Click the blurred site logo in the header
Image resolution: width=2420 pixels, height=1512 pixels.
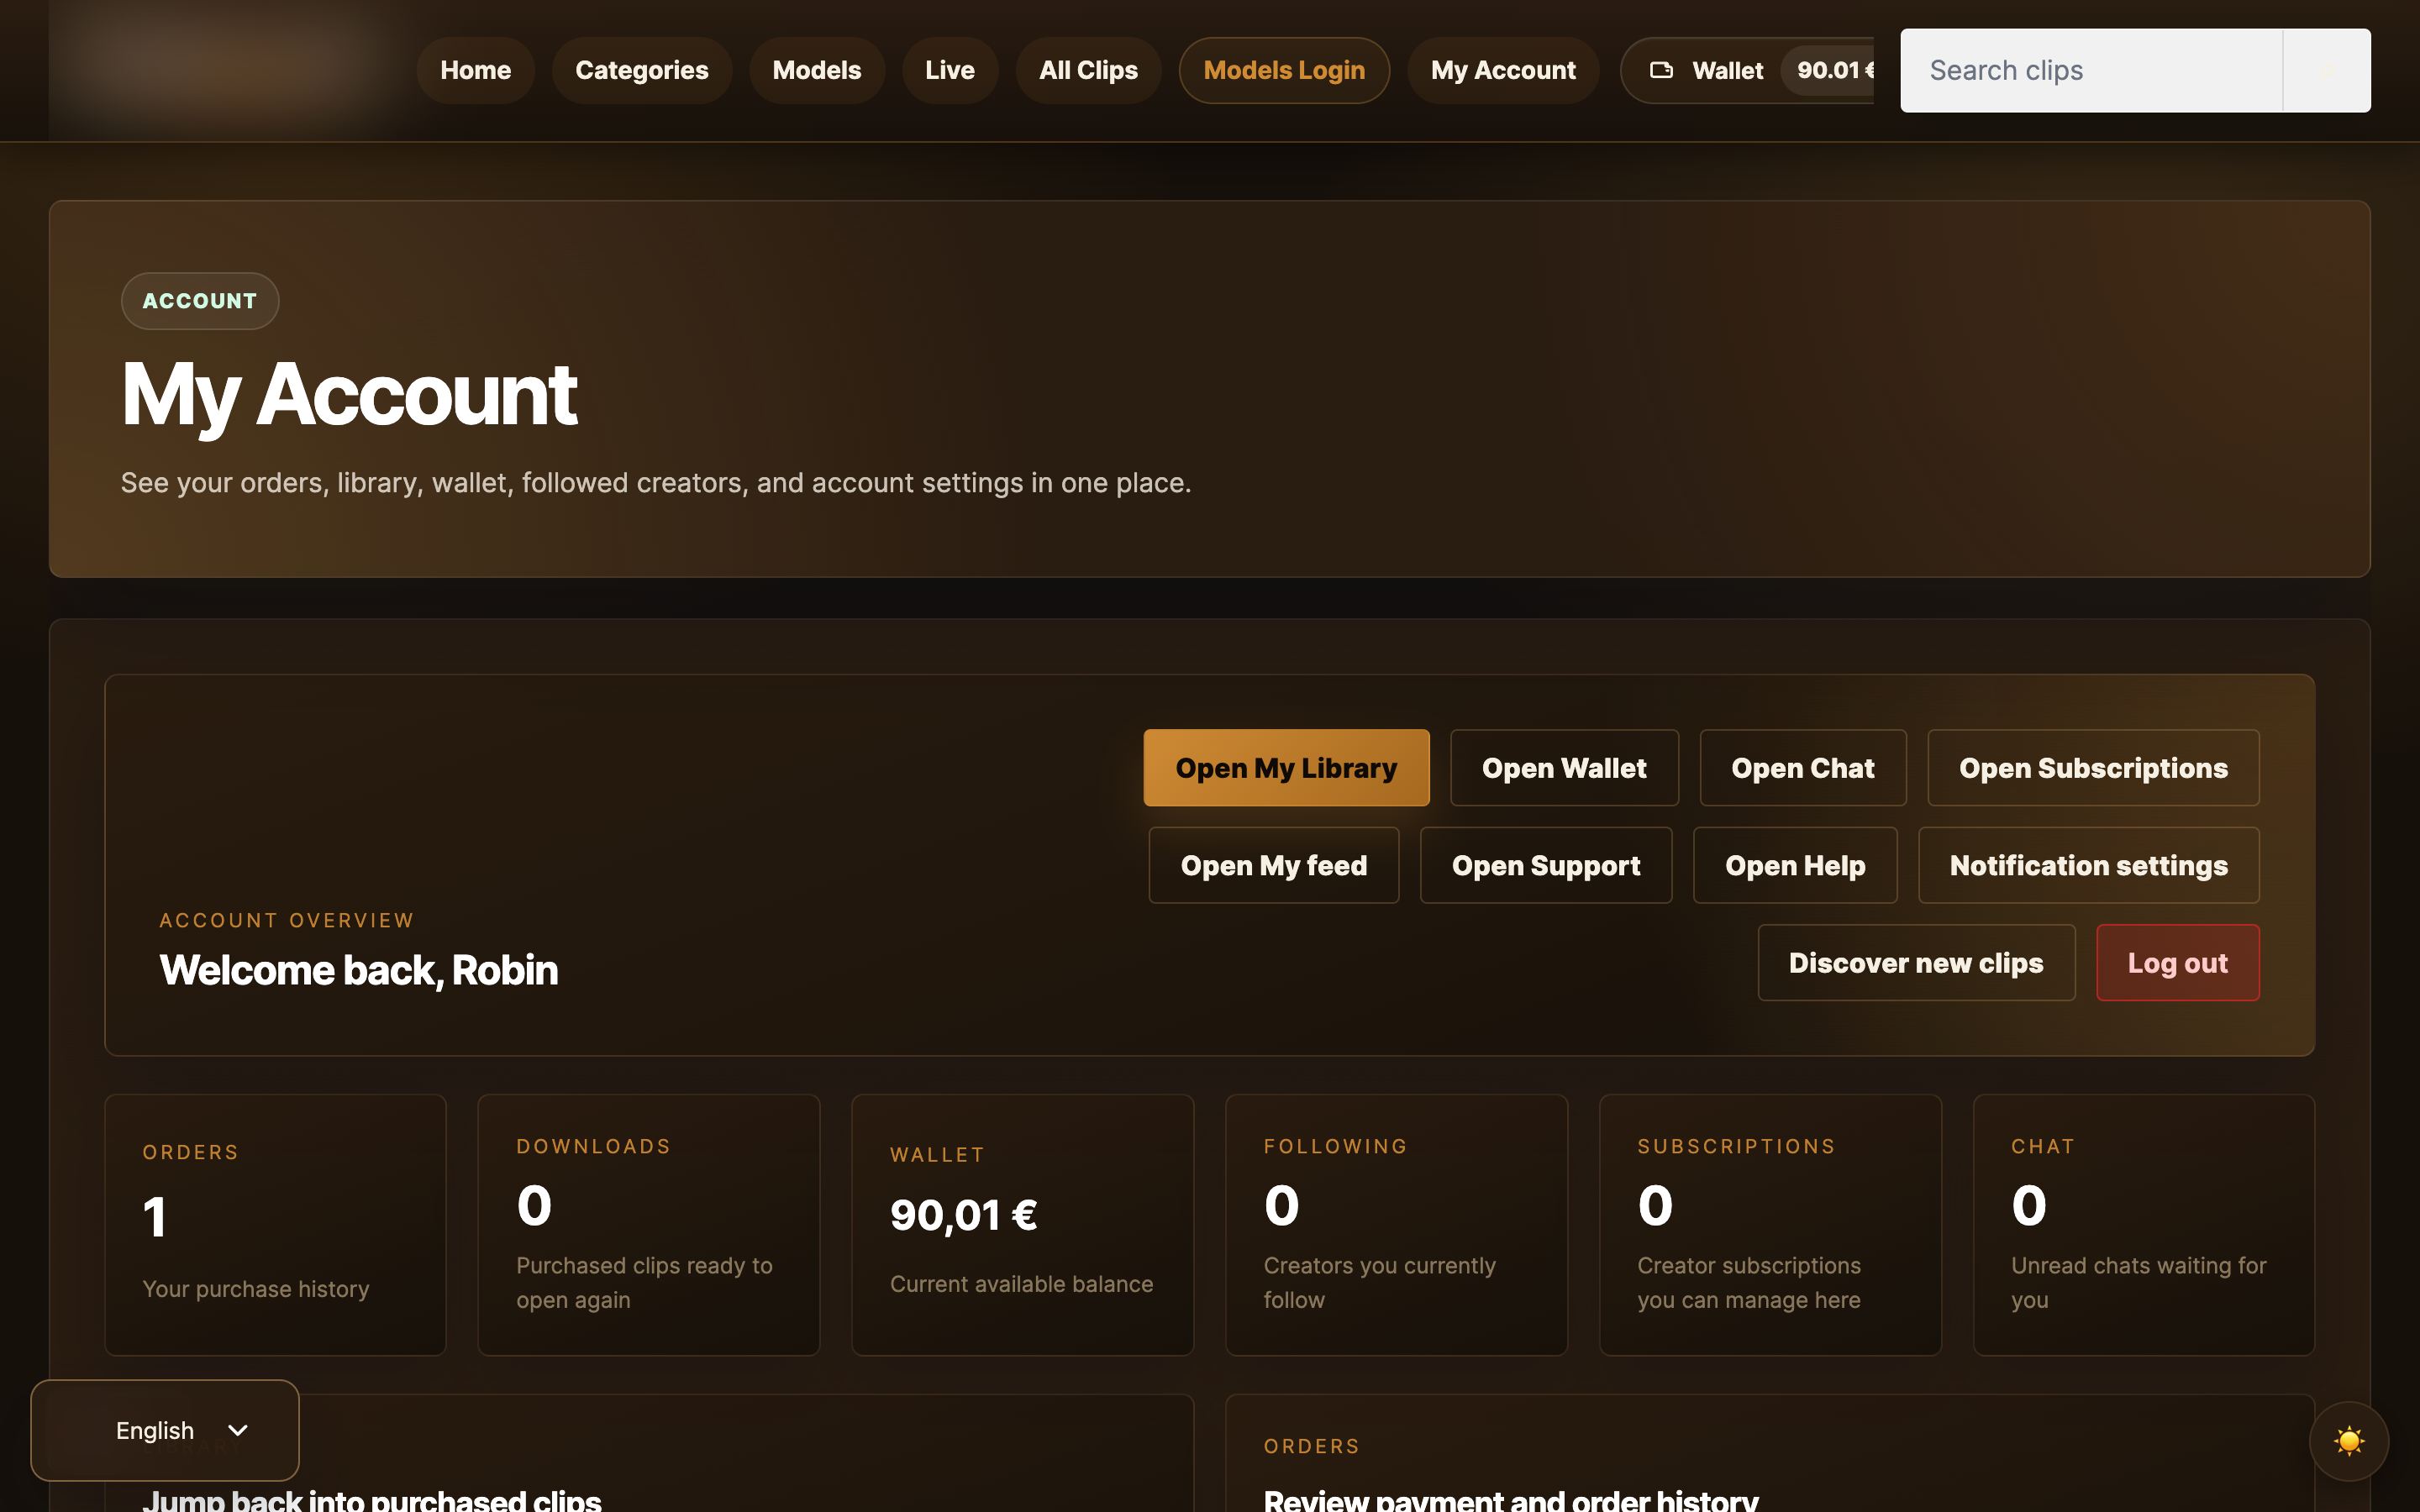225,70
